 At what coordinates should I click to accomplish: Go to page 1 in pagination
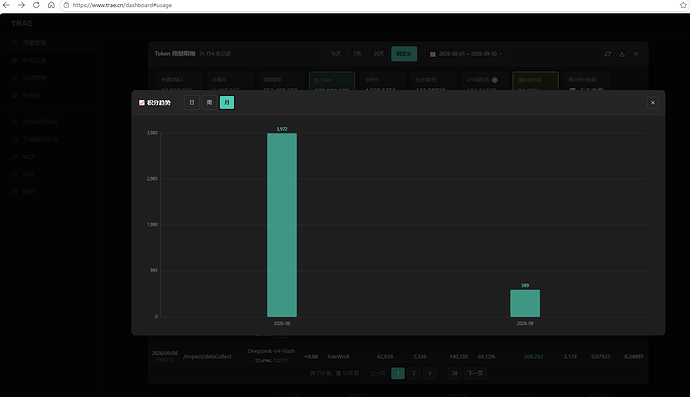398,373
